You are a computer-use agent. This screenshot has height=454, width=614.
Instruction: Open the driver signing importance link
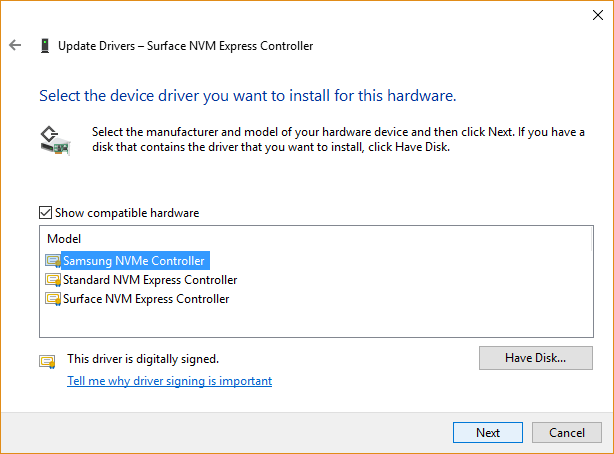pyautogui.click(x=169, y=381)
